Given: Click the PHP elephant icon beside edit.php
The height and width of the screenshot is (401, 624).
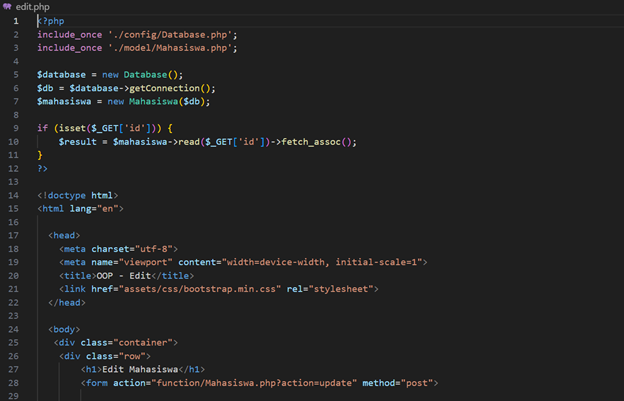Looking at the screenshot, I should pyautogui.click(x=7, y=6).
